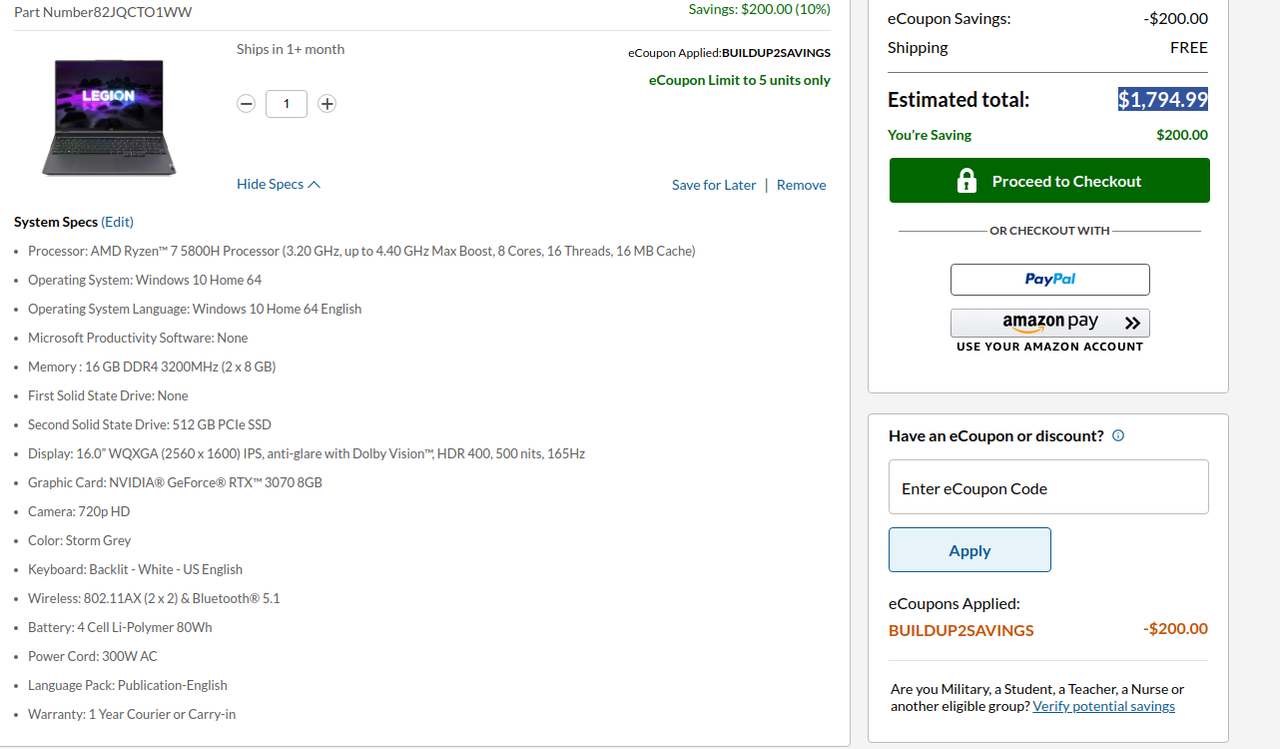This screenshot has width=1280, height=749.
Task: Click the eCoupon Applied:BUILDUP2SAVINGS label in cart item
Action: tap(729, 53)
